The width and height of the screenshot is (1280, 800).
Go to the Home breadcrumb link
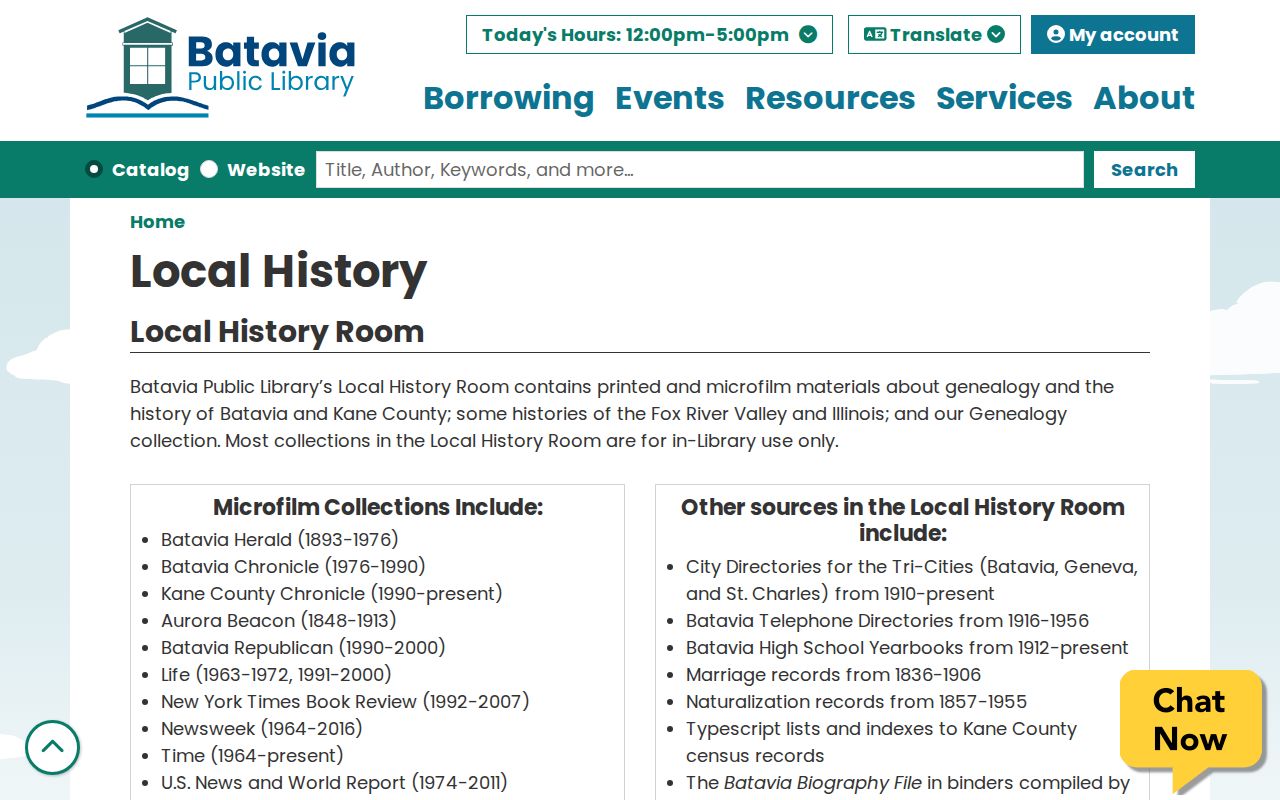coord(157,222)
